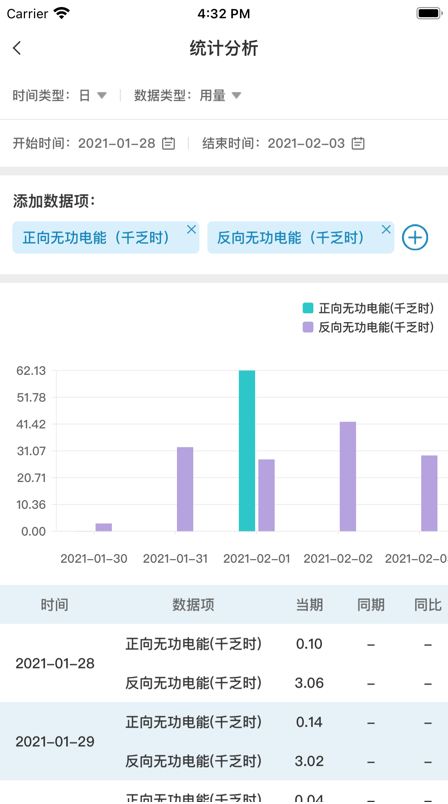The width and height of the screenshot is (448, 804).
Task: Select the 2021-01-29 table row date
Action: click(55, 742)
